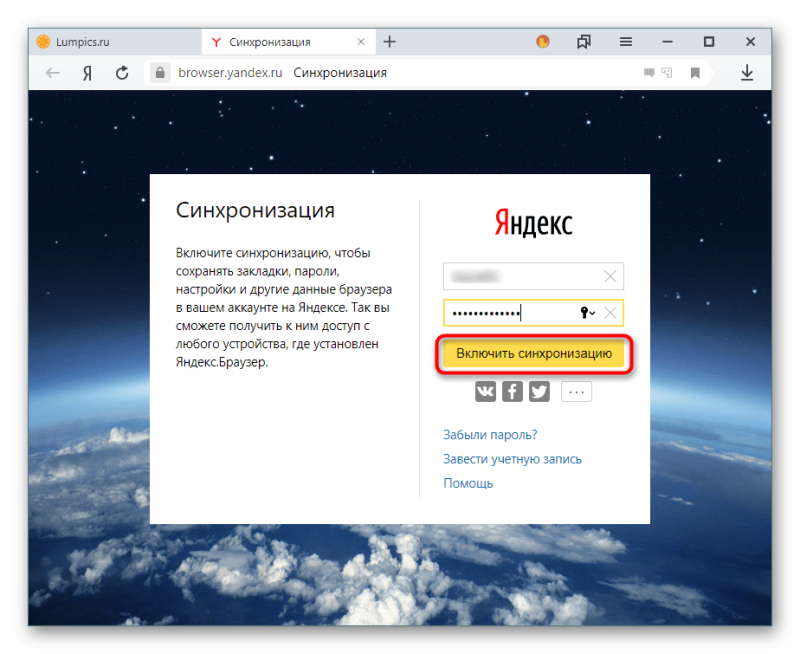Image resolution: width=800 pixels, height=654 pixels.
Task: Show site security lock info
Action: point(160,72)
